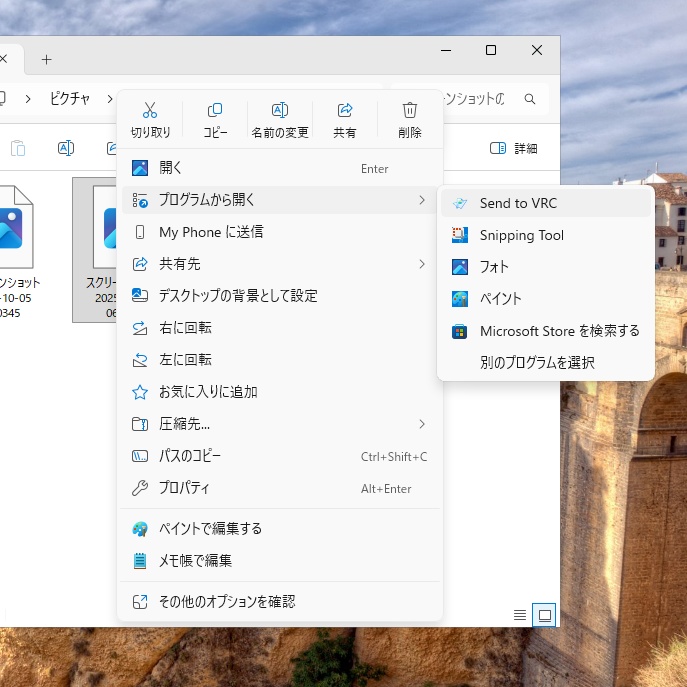The height and width of the screenshot is (687, 687).
Task: Switch to large thumbnails view icon
Action: tap(545, 615)
